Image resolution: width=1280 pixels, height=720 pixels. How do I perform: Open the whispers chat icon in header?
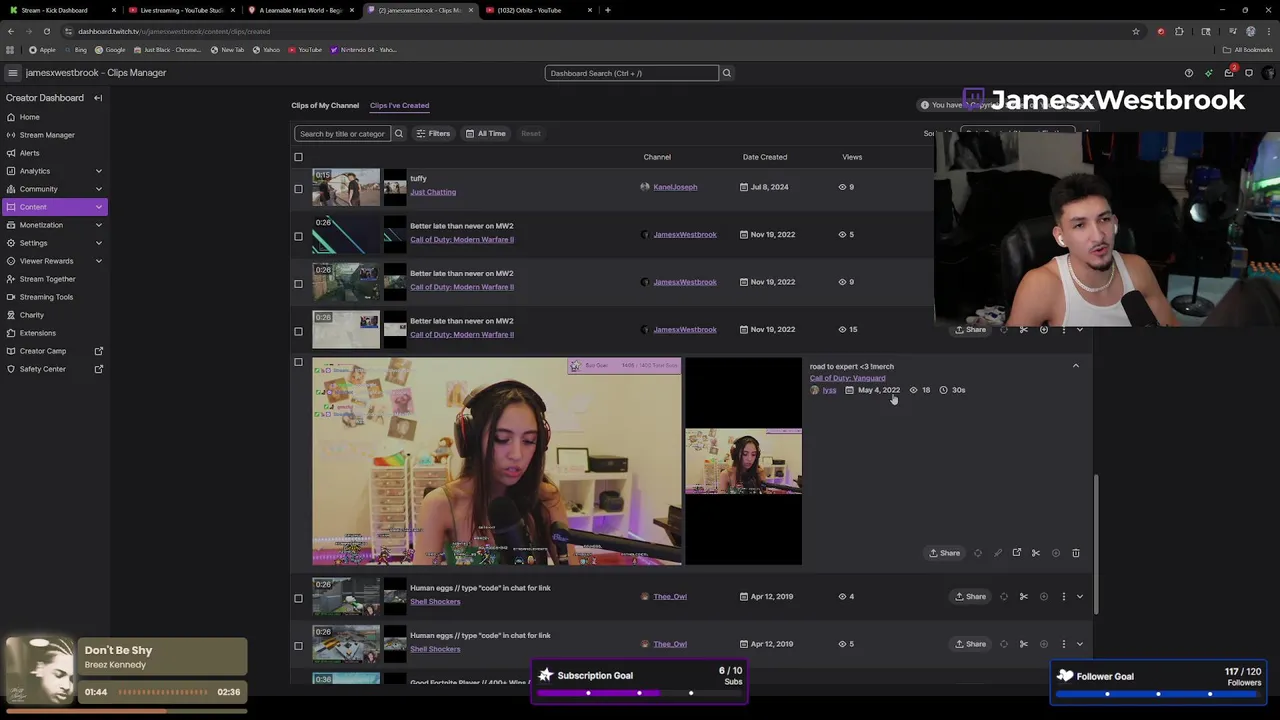click(x=1248, y=73)
